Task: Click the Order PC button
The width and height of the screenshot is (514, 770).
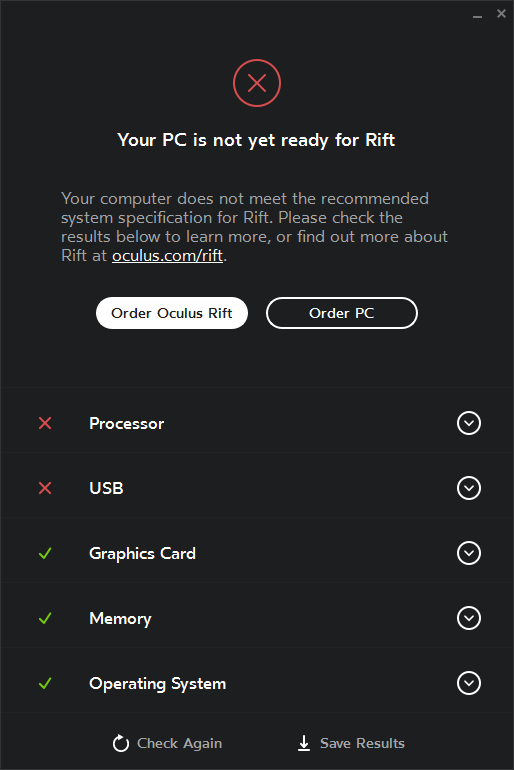Action: pos(342,313)
